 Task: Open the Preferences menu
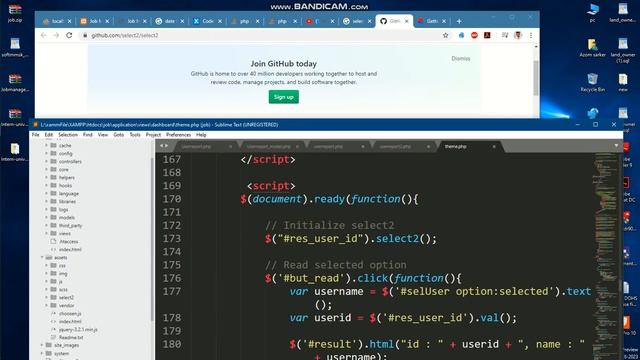[178, 135]
